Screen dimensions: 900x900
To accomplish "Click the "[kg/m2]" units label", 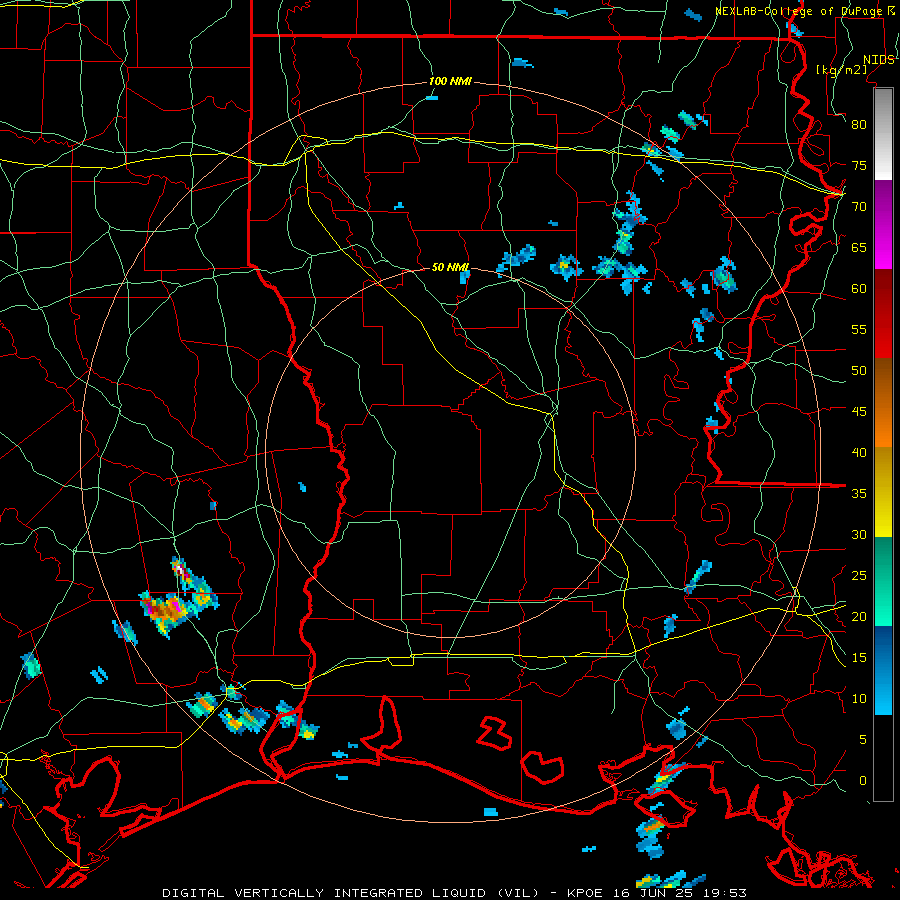I will 841,70.
